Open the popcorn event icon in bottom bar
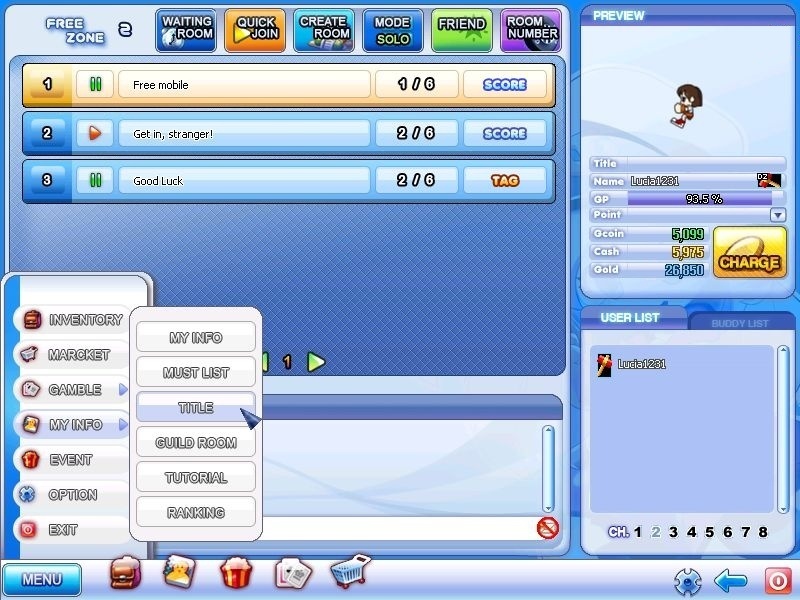800x600 pixels. click(236, 573)
